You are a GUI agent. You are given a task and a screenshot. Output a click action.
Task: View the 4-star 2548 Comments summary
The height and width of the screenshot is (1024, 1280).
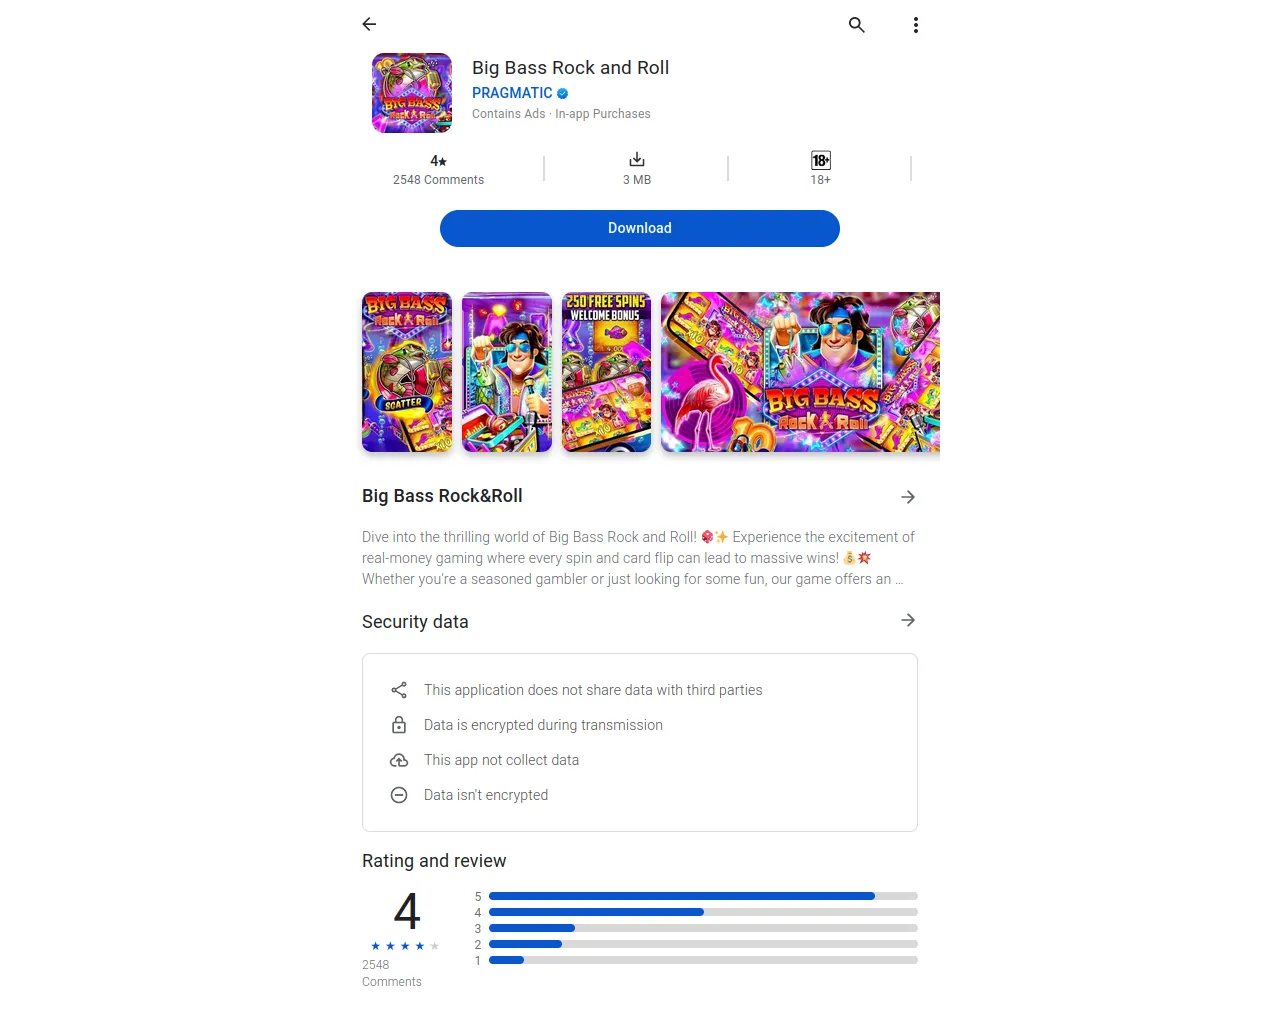click(x=438, y=170)
